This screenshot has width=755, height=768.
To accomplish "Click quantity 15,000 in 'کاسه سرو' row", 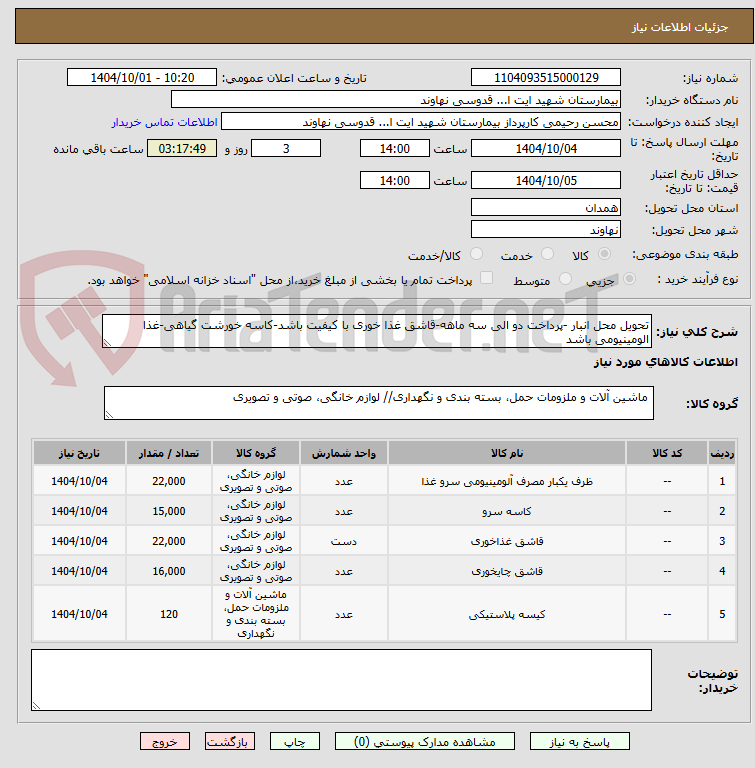I will coord(169,511).
